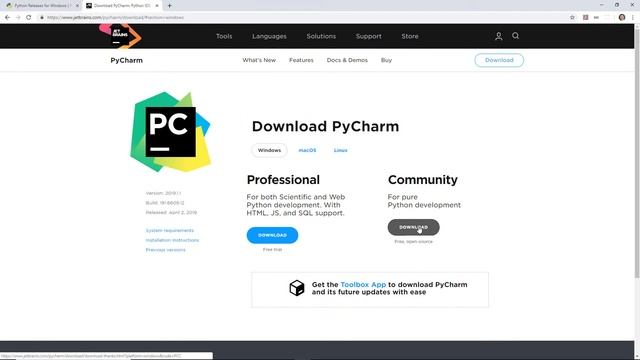Open the Support menu
Image resolution: width=640 pixels, height=360 pixels.
pyautogui.click(x=369, y=36)
